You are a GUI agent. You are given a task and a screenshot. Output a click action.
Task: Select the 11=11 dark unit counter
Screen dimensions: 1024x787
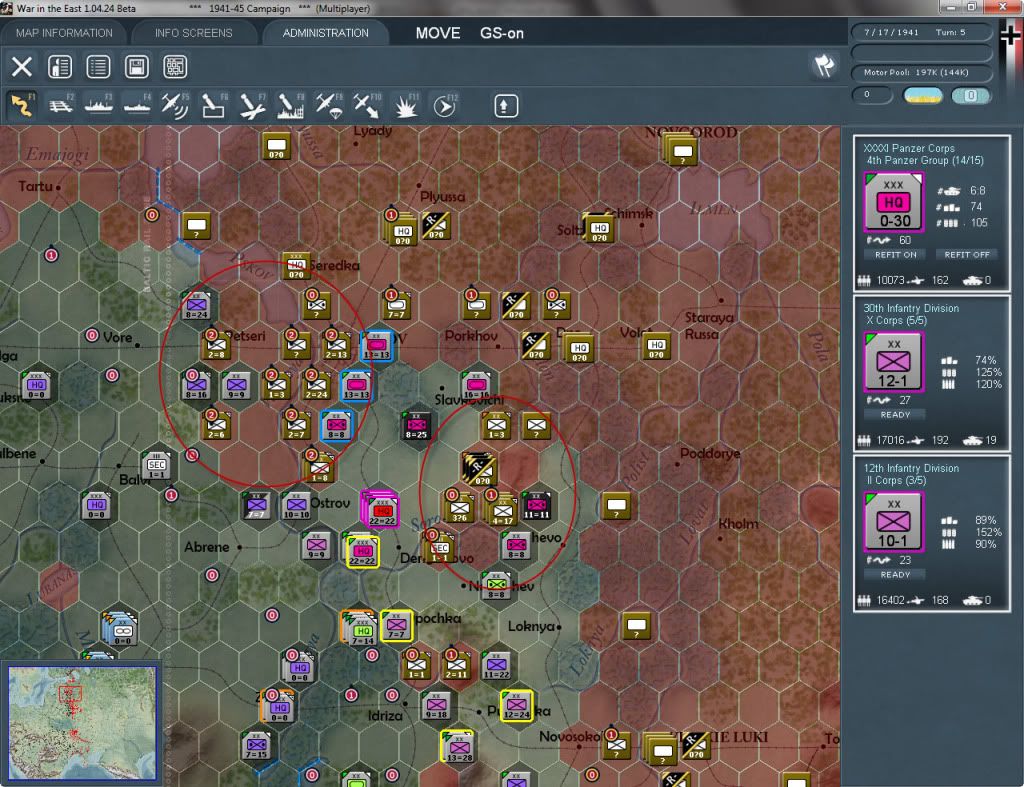point(536,507)
